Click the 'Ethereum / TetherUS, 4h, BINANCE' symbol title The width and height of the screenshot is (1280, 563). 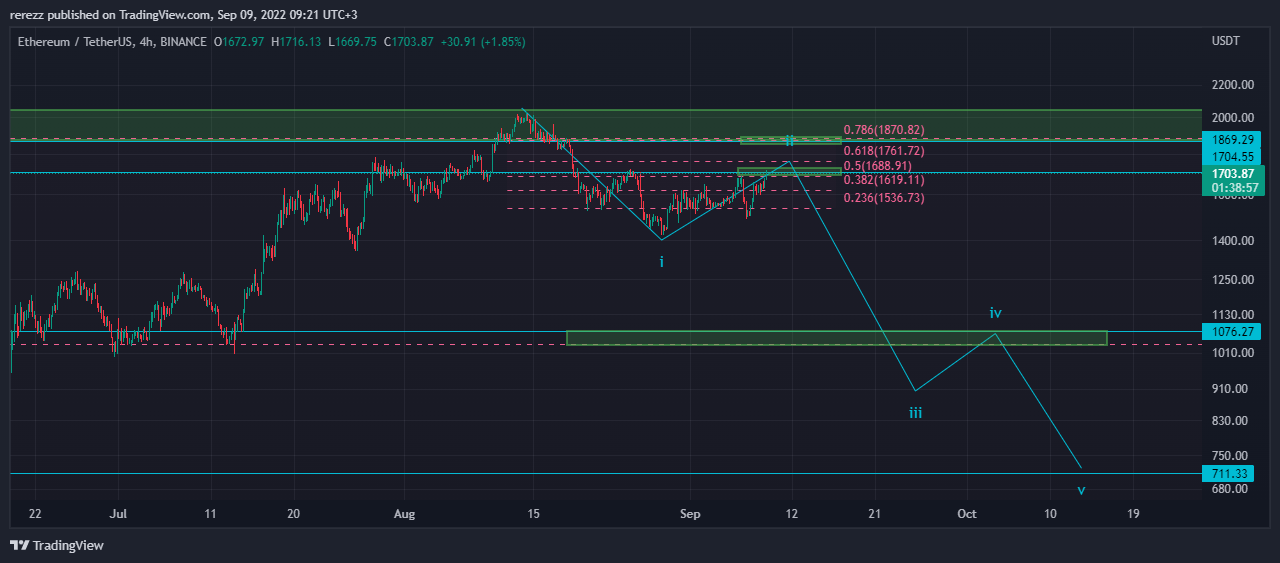pyautogui.click(x=112, y=42)
